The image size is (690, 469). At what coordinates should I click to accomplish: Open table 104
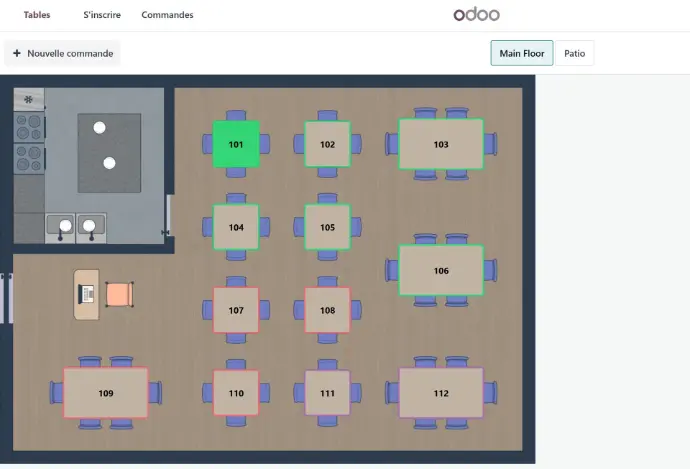coord(236,227)
